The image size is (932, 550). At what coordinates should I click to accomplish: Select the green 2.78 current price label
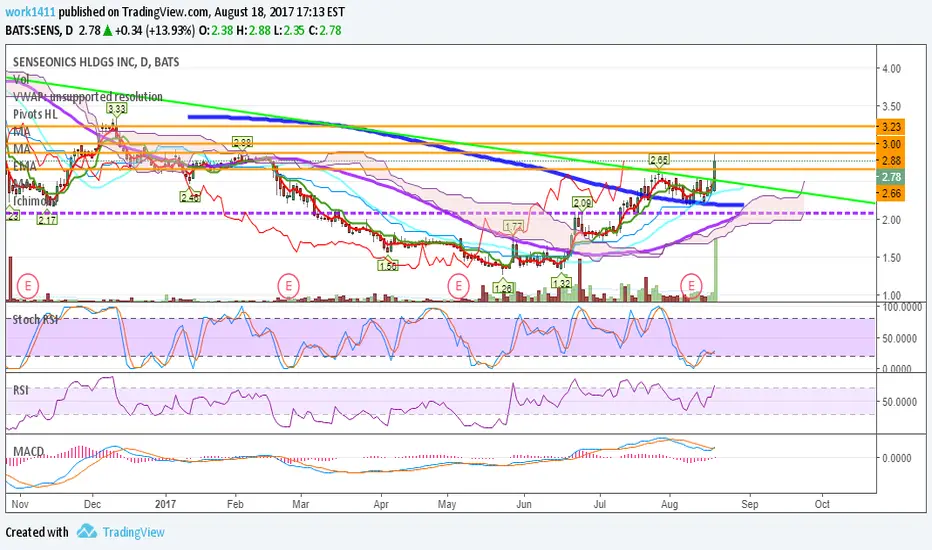(x=891, y=177)
